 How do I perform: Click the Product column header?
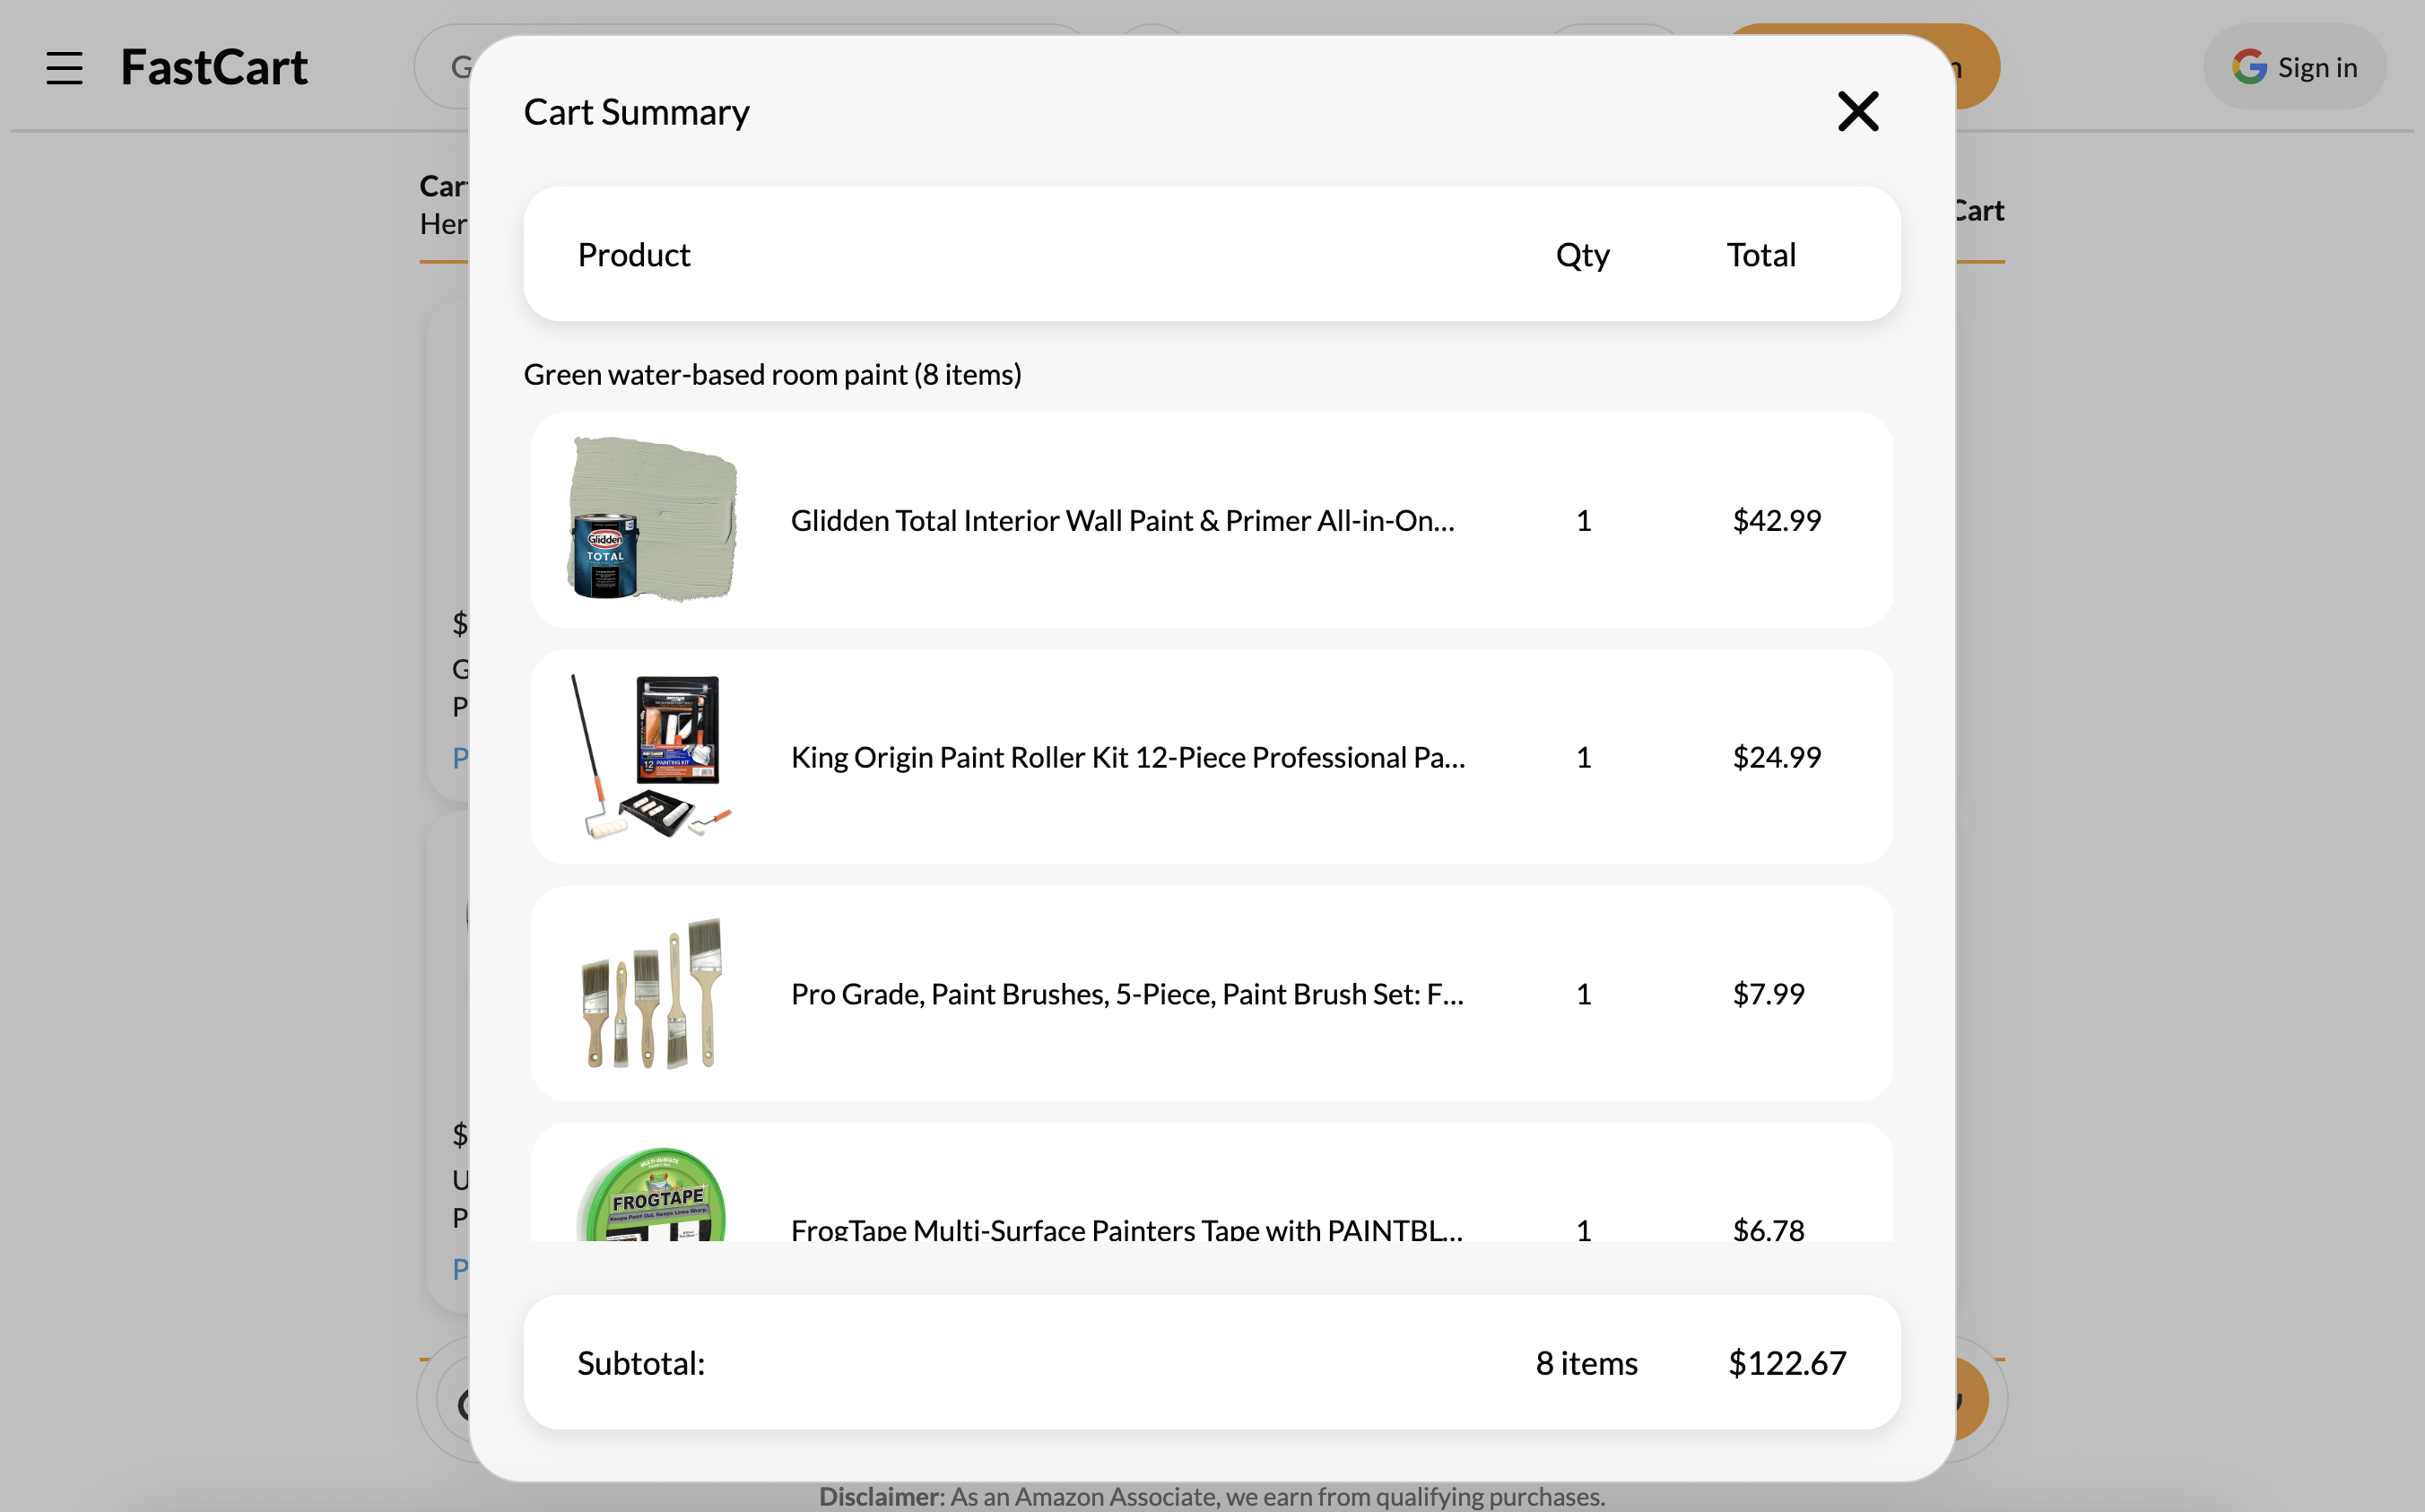tap(633, 254)
